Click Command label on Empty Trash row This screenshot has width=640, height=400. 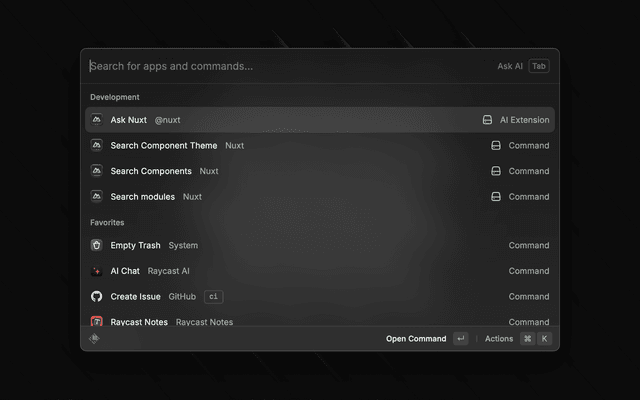(529, 245)
